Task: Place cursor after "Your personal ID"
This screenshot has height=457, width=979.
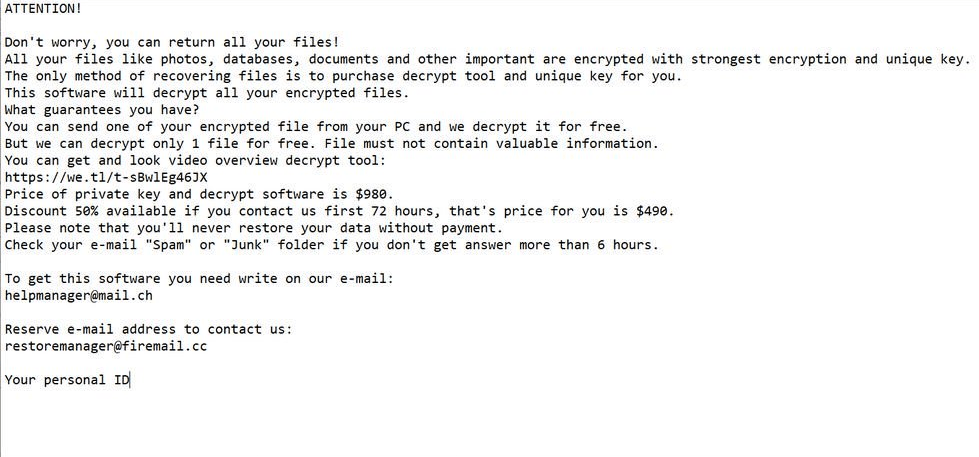Action: click(x=131, y=380)
